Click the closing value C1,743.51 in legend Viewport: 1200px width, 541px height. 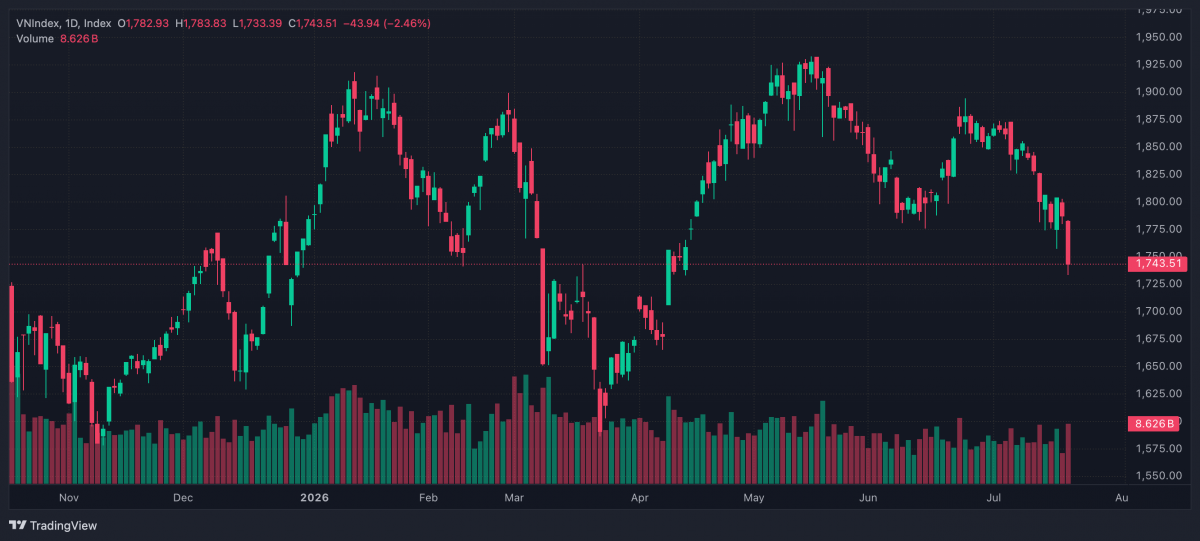311,23
